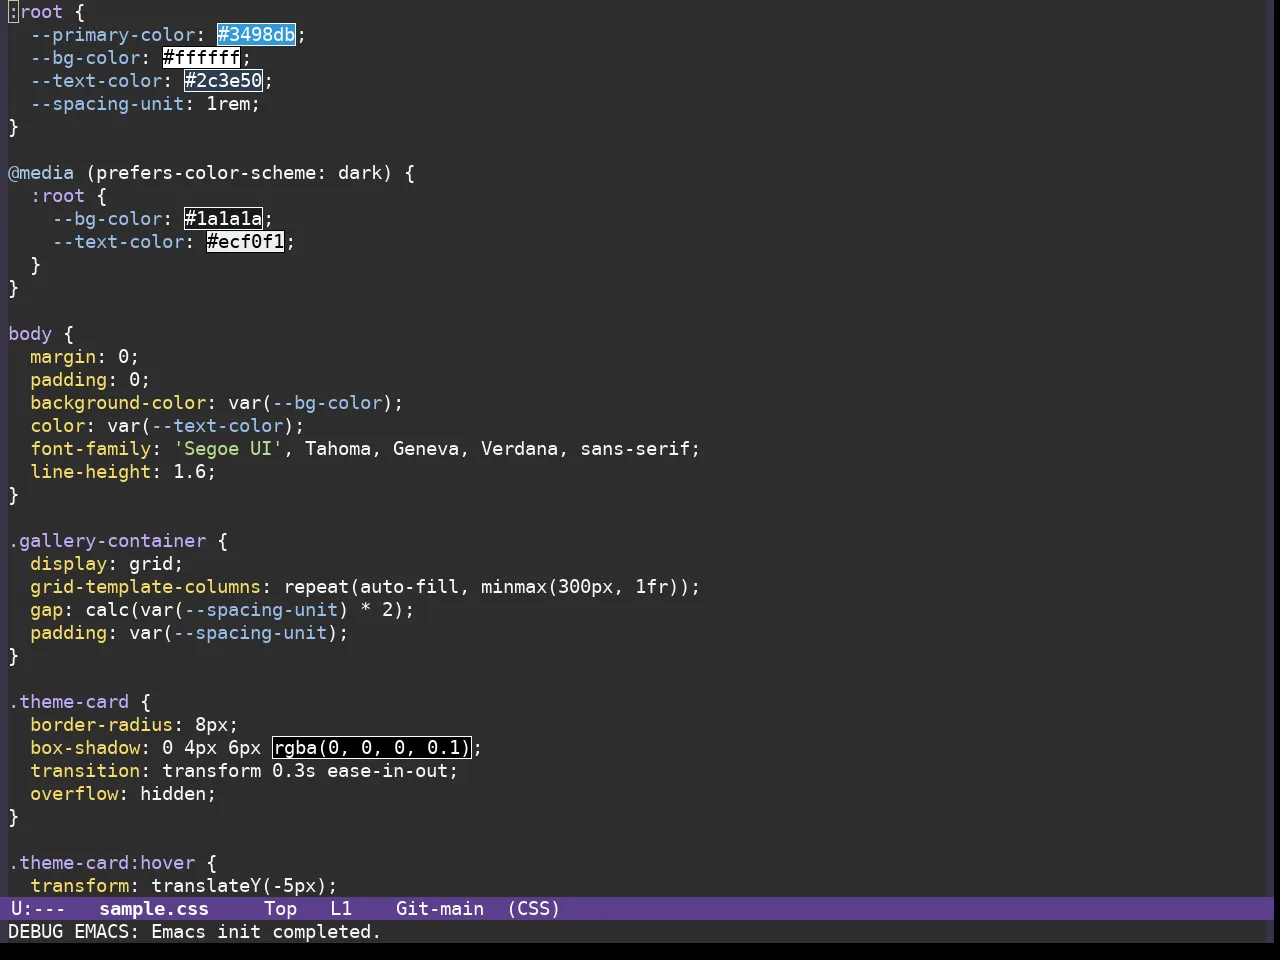Click the .gallery-container selector
Image resolution: width=1280 pixels, height=960 pixels.
tap(107, 541)
